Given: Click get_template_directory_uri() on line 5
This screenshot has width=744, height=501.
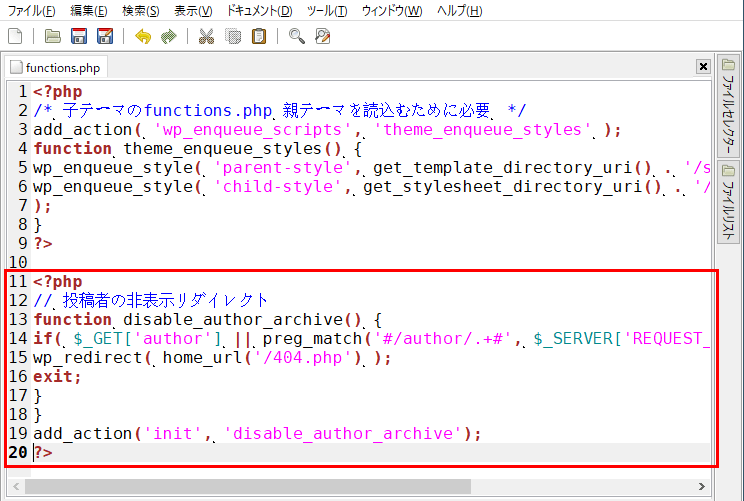Looking at the screenshot, I should 512,167.
